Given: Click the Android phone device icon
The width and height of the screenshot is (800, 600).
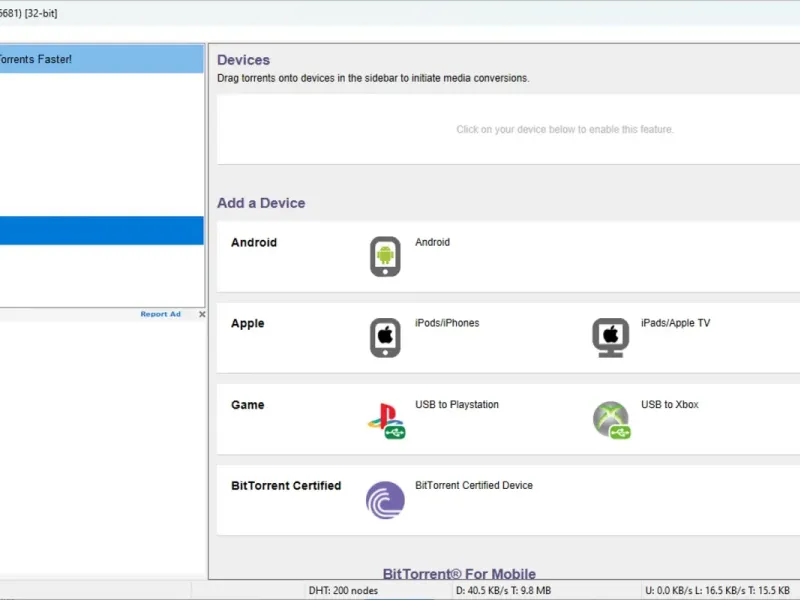Looking at the screenshot, I should [385, 257].
